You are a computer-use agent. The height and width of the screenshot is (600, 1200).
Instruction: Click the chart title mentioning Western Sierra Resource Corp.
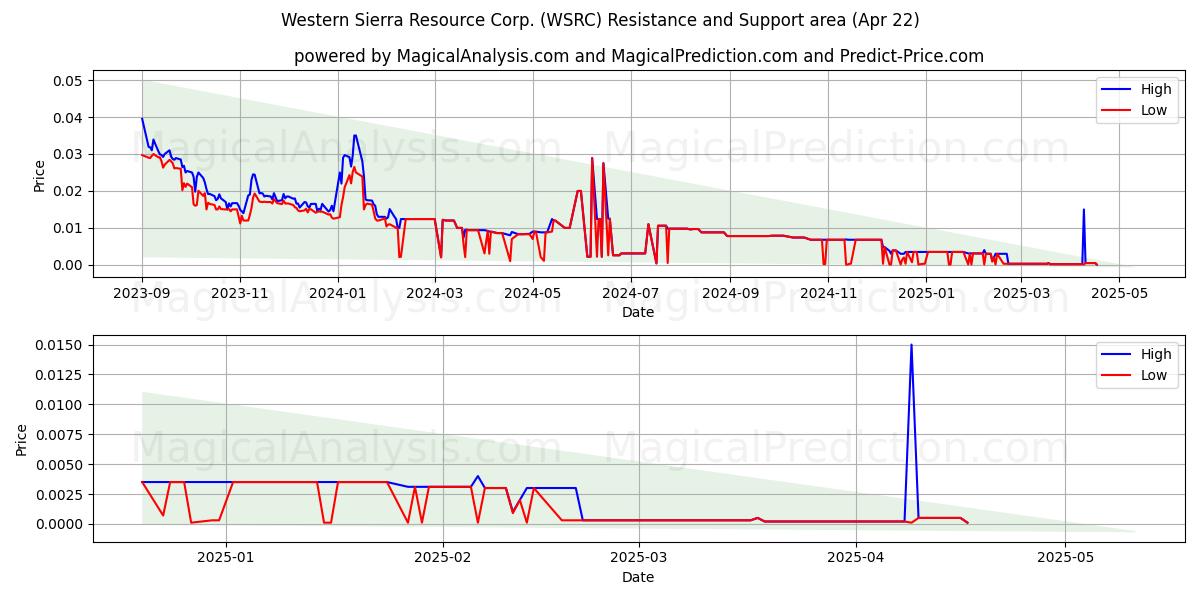pos(600,20)
